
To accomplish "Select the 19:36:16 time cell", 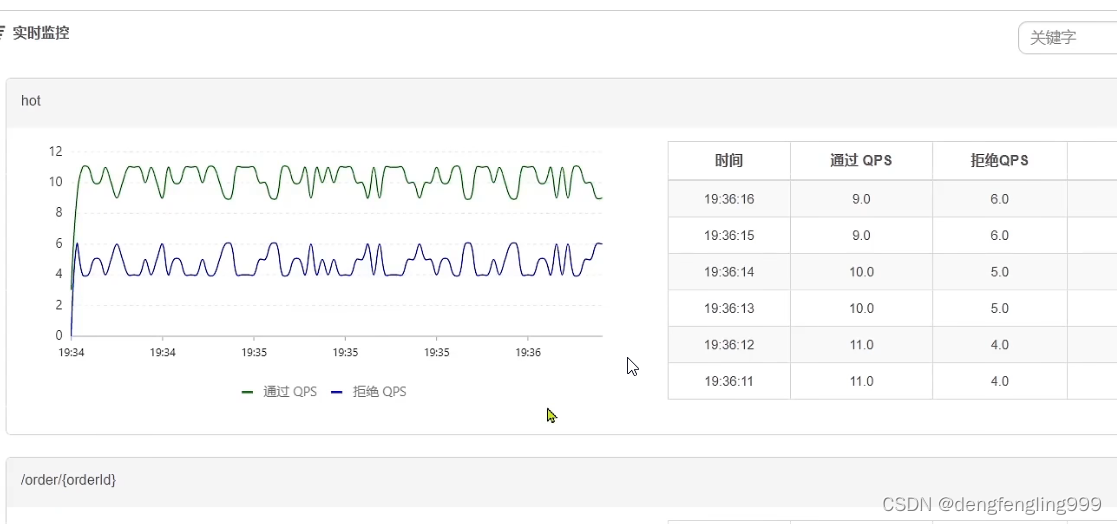I will pos(729,199).
